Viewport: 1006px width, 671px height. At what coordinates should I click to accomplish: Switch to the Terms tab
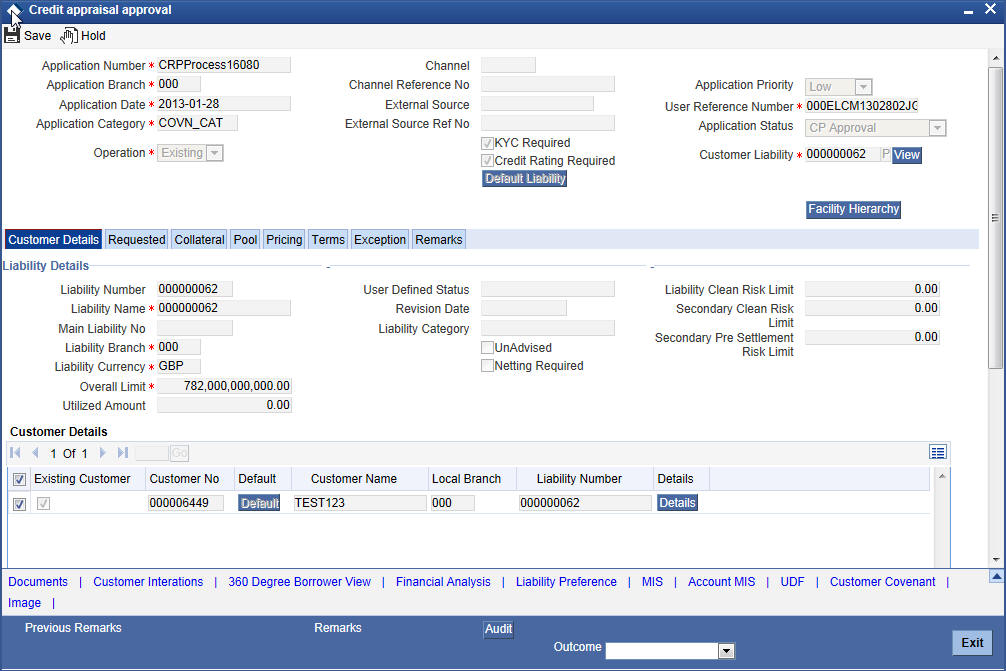(x=328, y=240)
